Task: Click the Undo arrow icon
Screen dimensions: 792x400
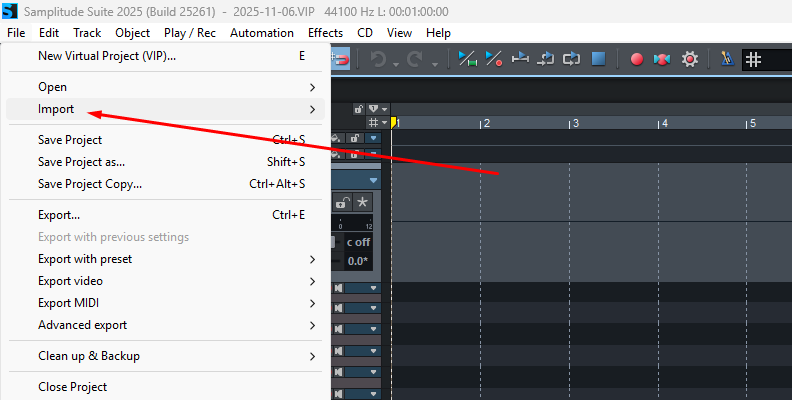Action: pyautogui.click(x=377, y=60)
